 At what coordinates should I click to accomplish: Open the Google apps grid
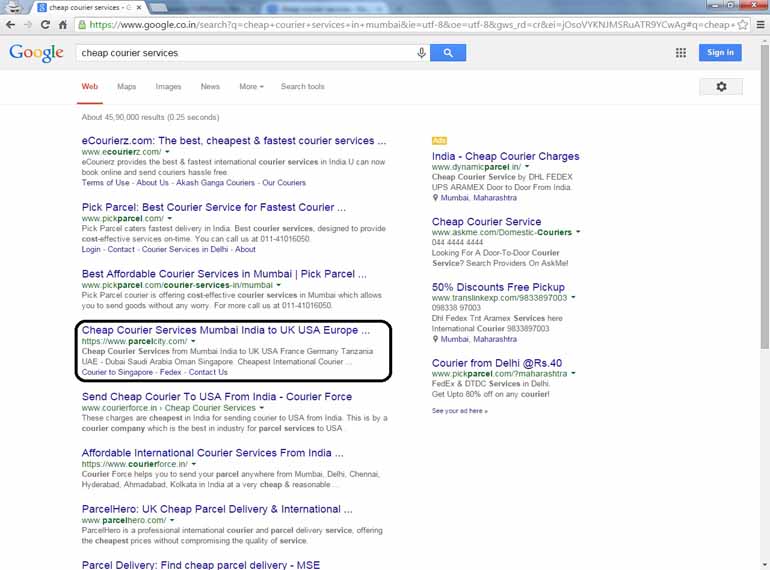pyautogui.click(x=681, y=53)
